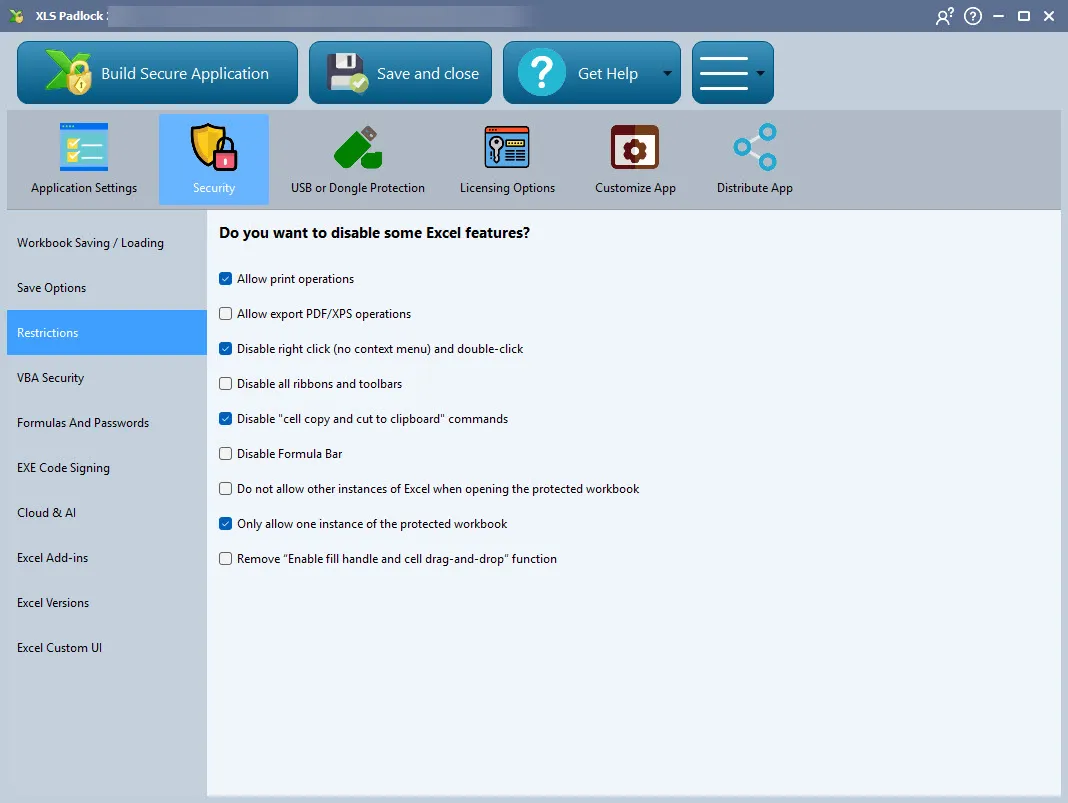This screenshot has width=1068, height=803.
Task: Open Licensing Options key icon
Action: (x=507, y=146)
